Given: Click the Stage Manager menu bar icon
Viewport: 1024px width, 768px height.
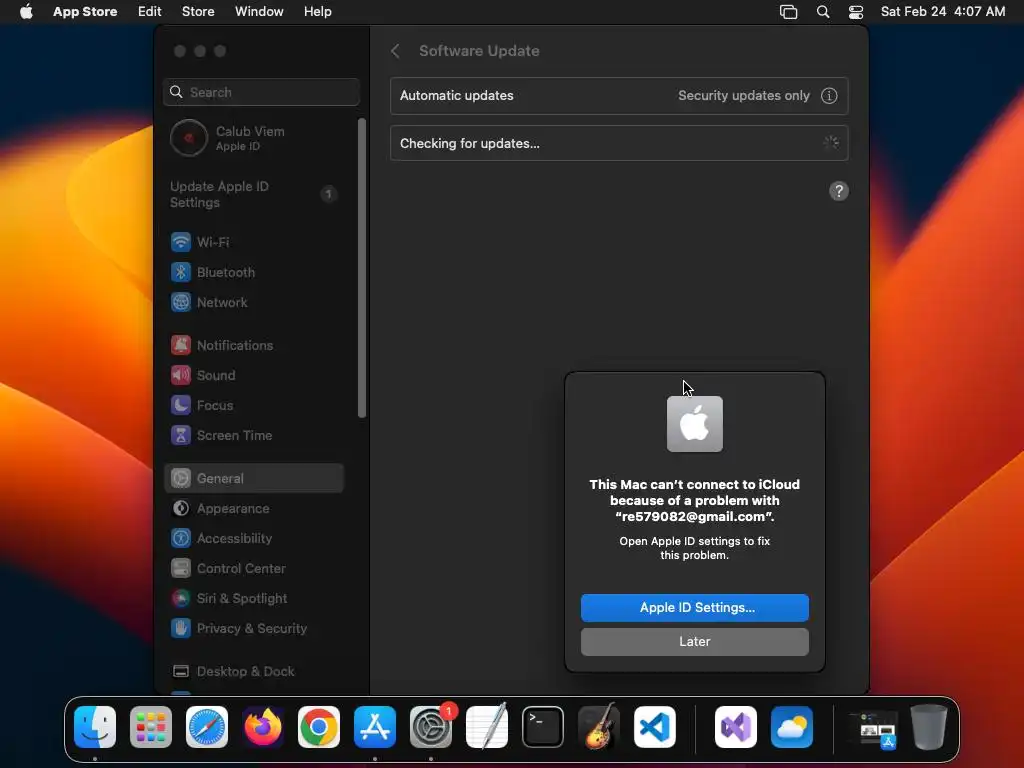Looking at the screenshot, I should pos(788,12).
